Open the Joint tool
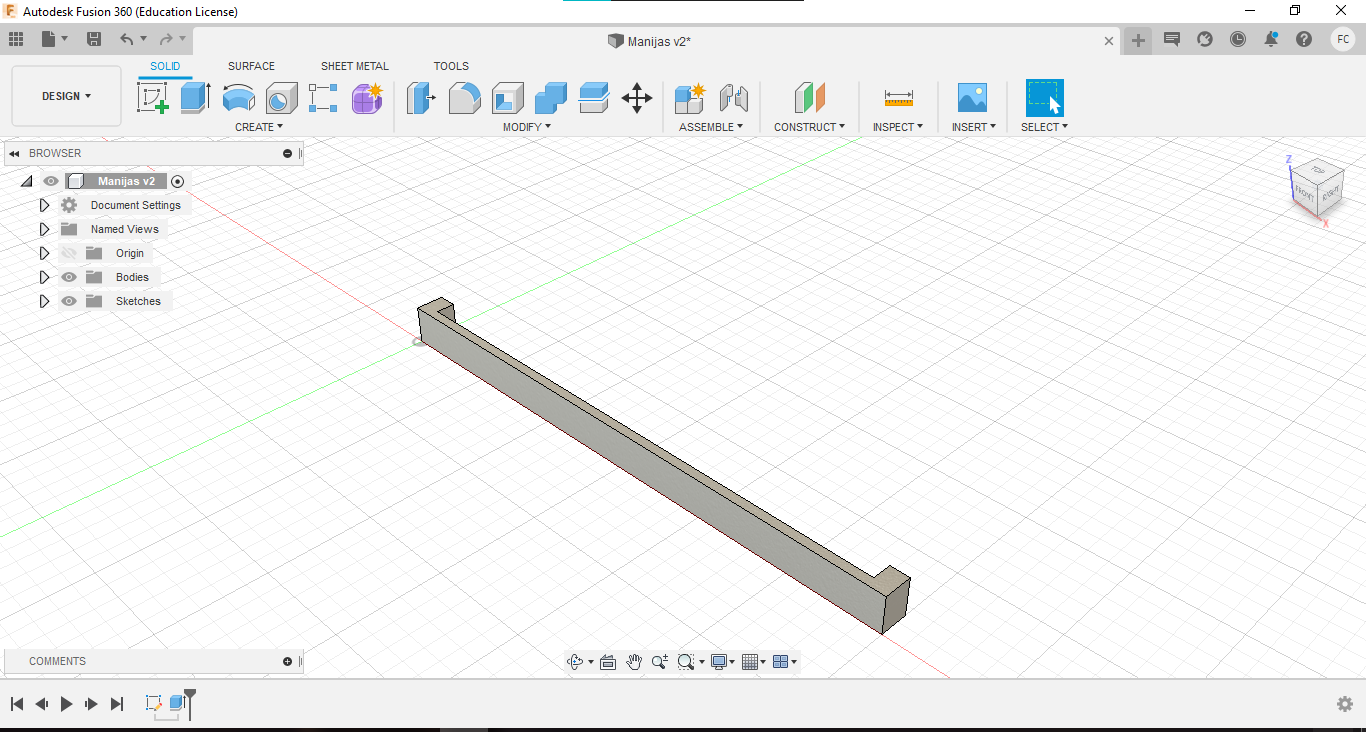The image size is (1366, 732). [734, 98]
